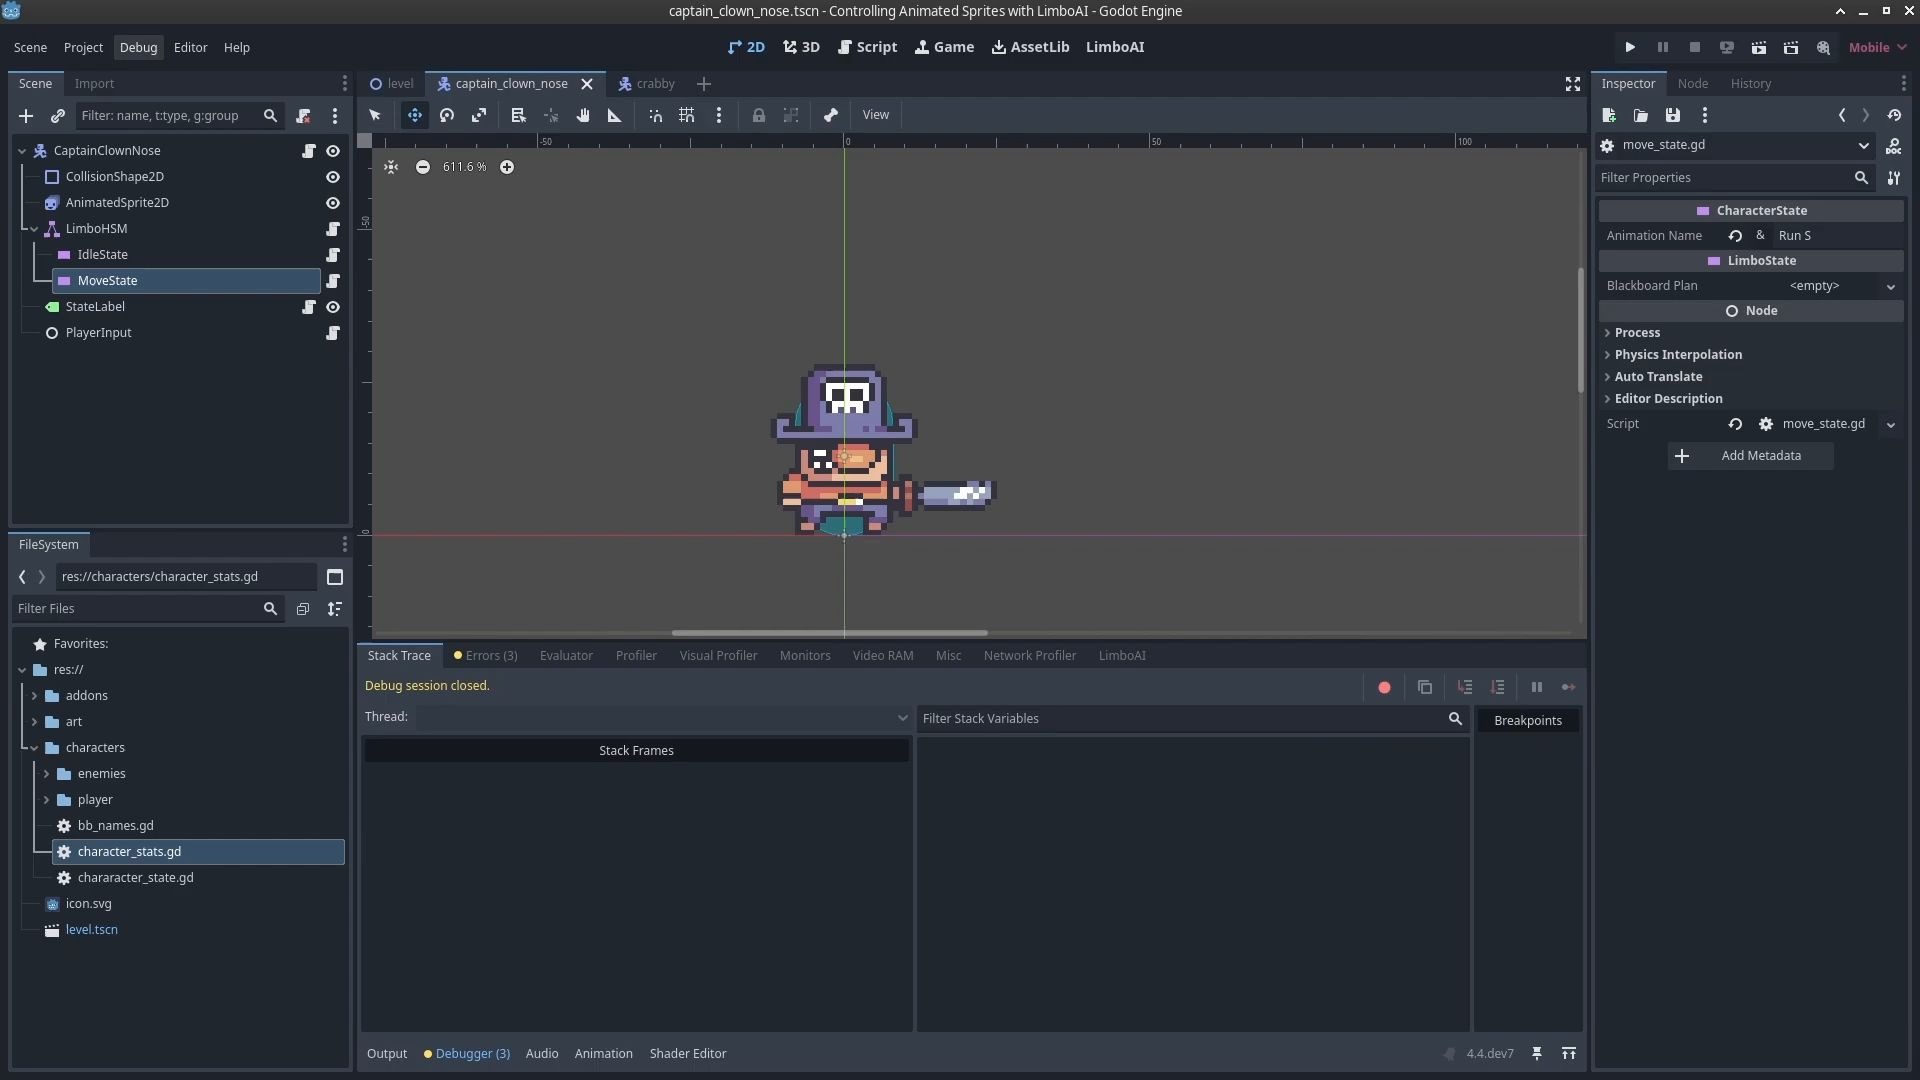The height and width of the screenshot is (1080, 1920).
Task: Select the Move tool in canvas toolbar
Action: [415, 115]
